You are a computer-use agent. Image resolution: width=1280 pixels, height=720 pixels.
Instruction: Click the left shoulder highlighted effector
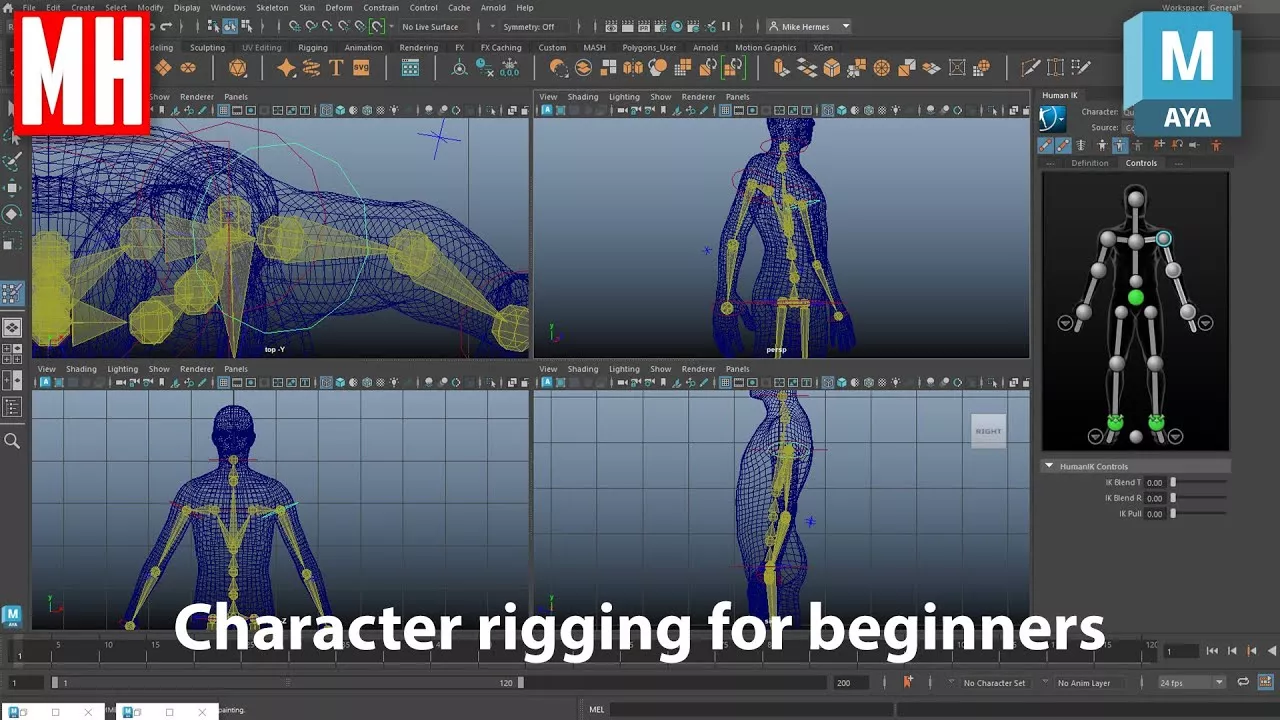[1163, 239]
